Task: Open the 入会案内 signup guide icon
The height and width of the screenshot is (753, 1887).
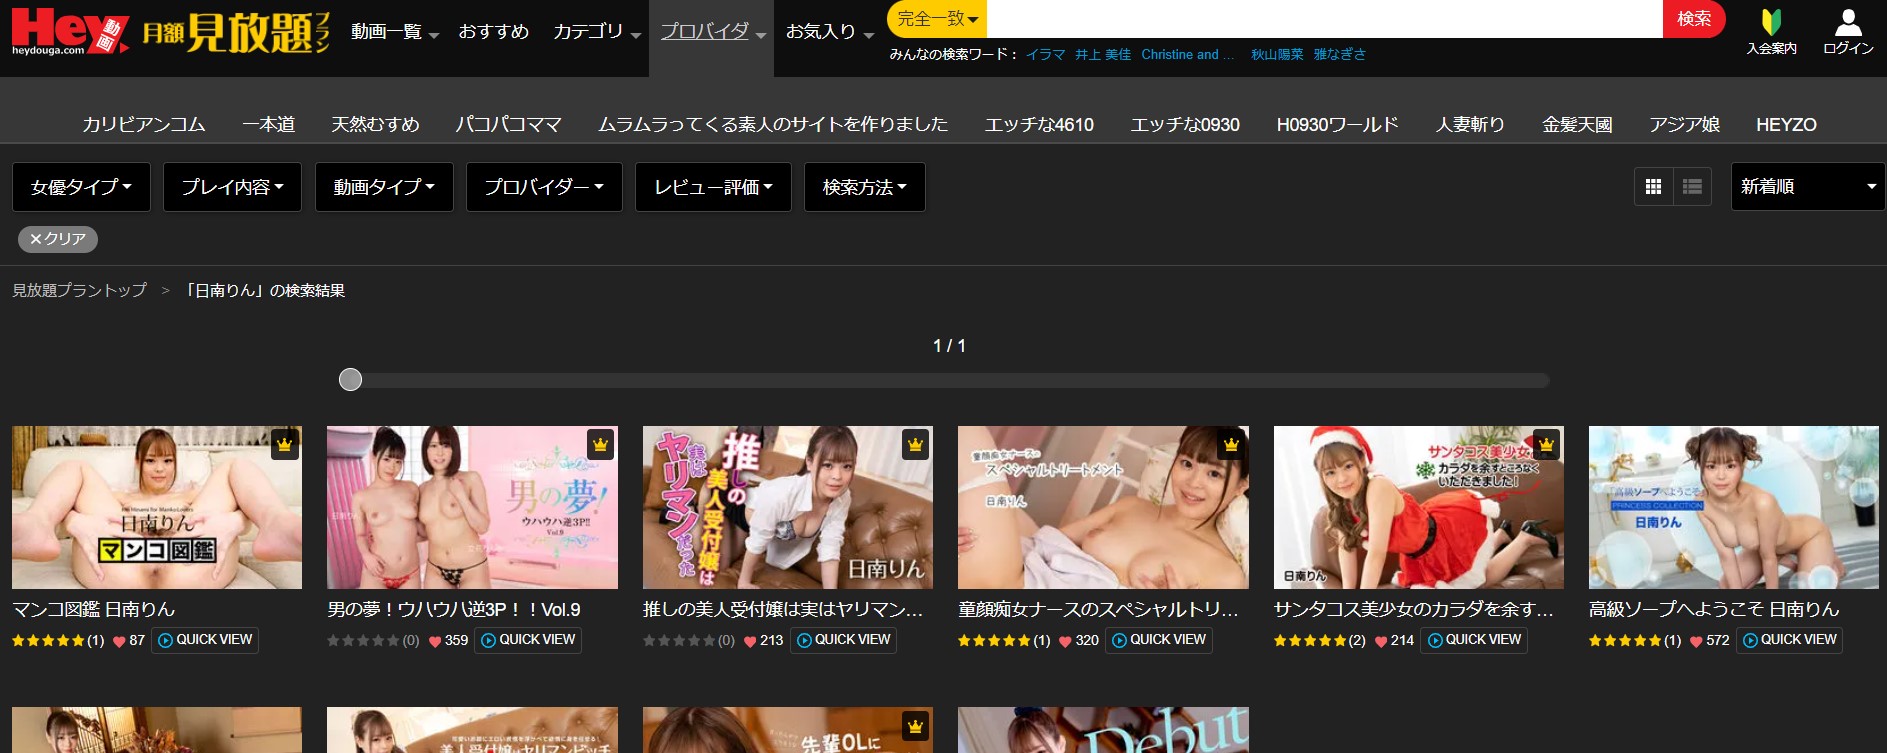Action: click(1771, 31)
